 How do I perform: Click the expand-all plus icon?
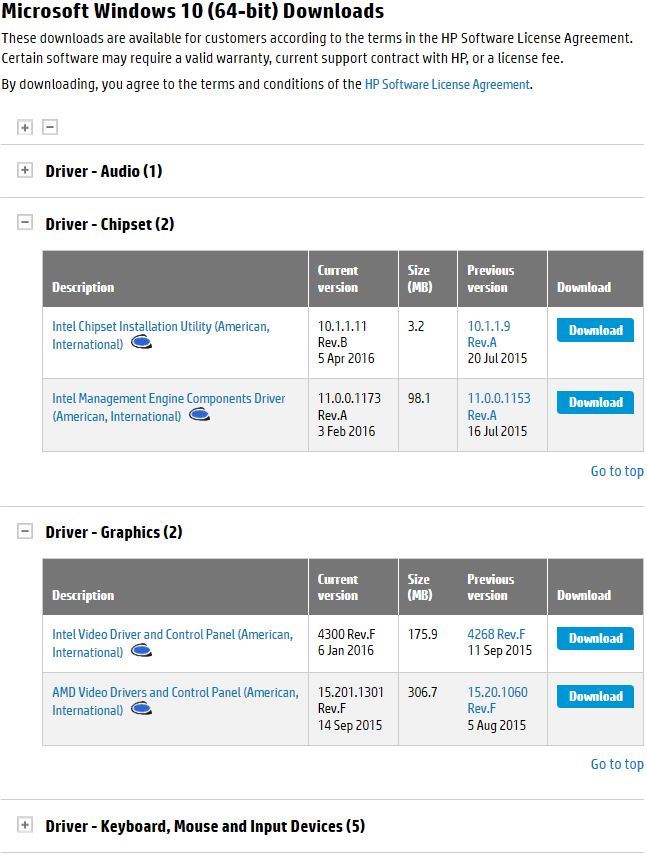(25, 128)
